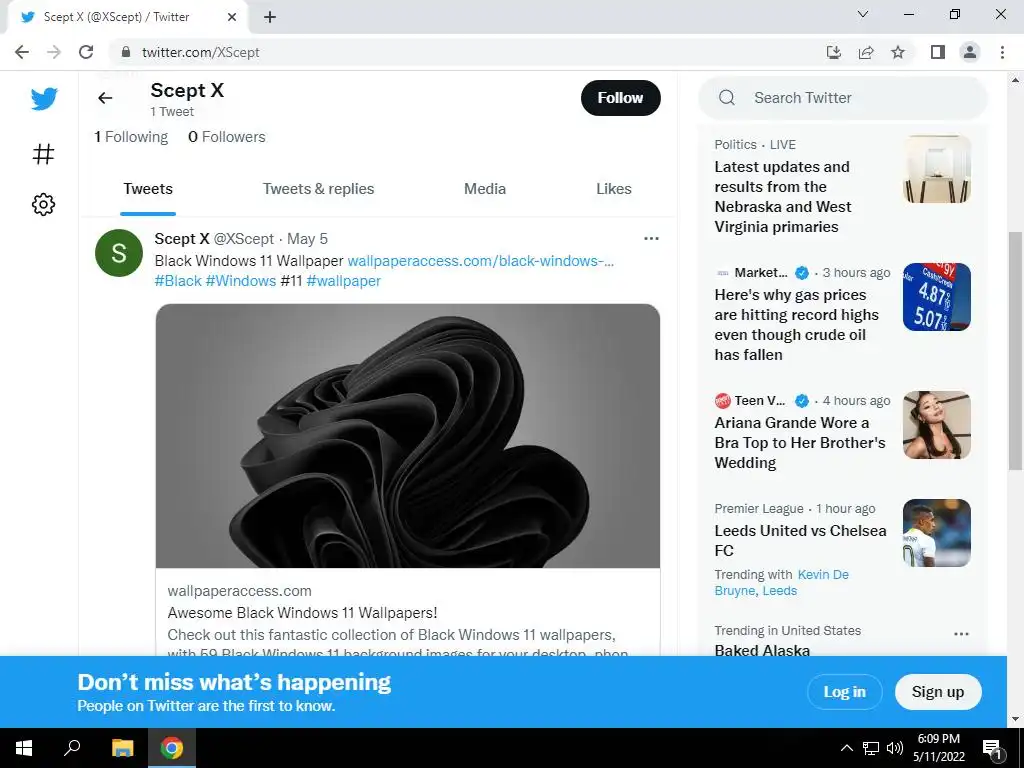Click in the Search Twitter field
The height and width of the screenshot is (768, 1024).
coord(842,98)
